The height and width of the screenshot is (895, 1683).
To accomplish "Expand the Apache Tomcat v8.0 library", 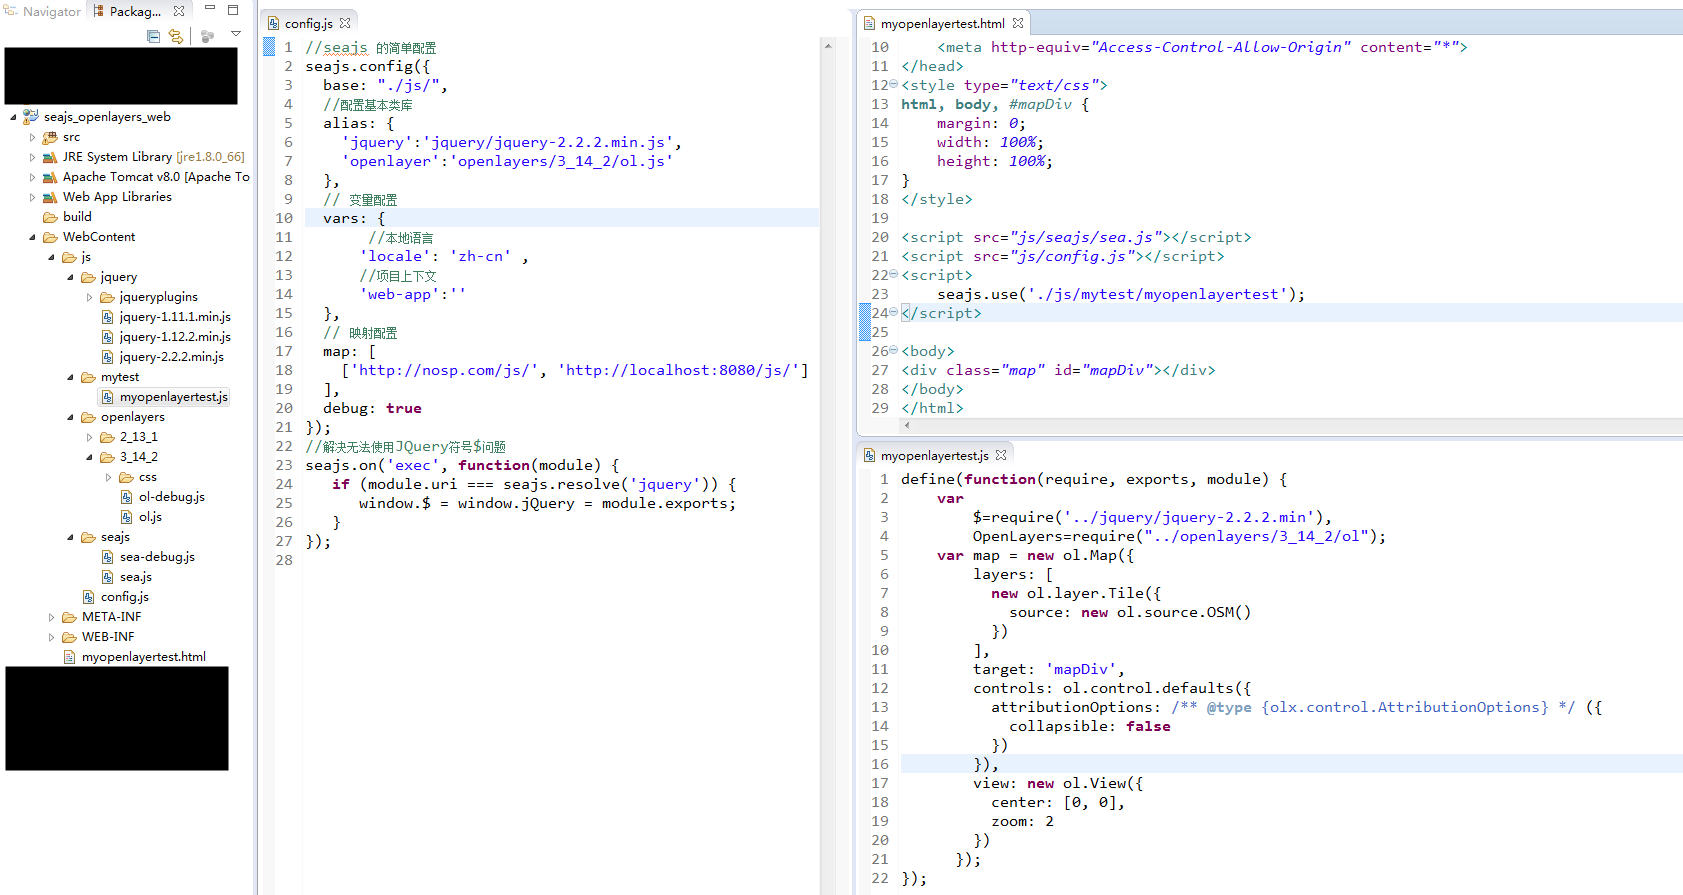I will coord(32,177).
